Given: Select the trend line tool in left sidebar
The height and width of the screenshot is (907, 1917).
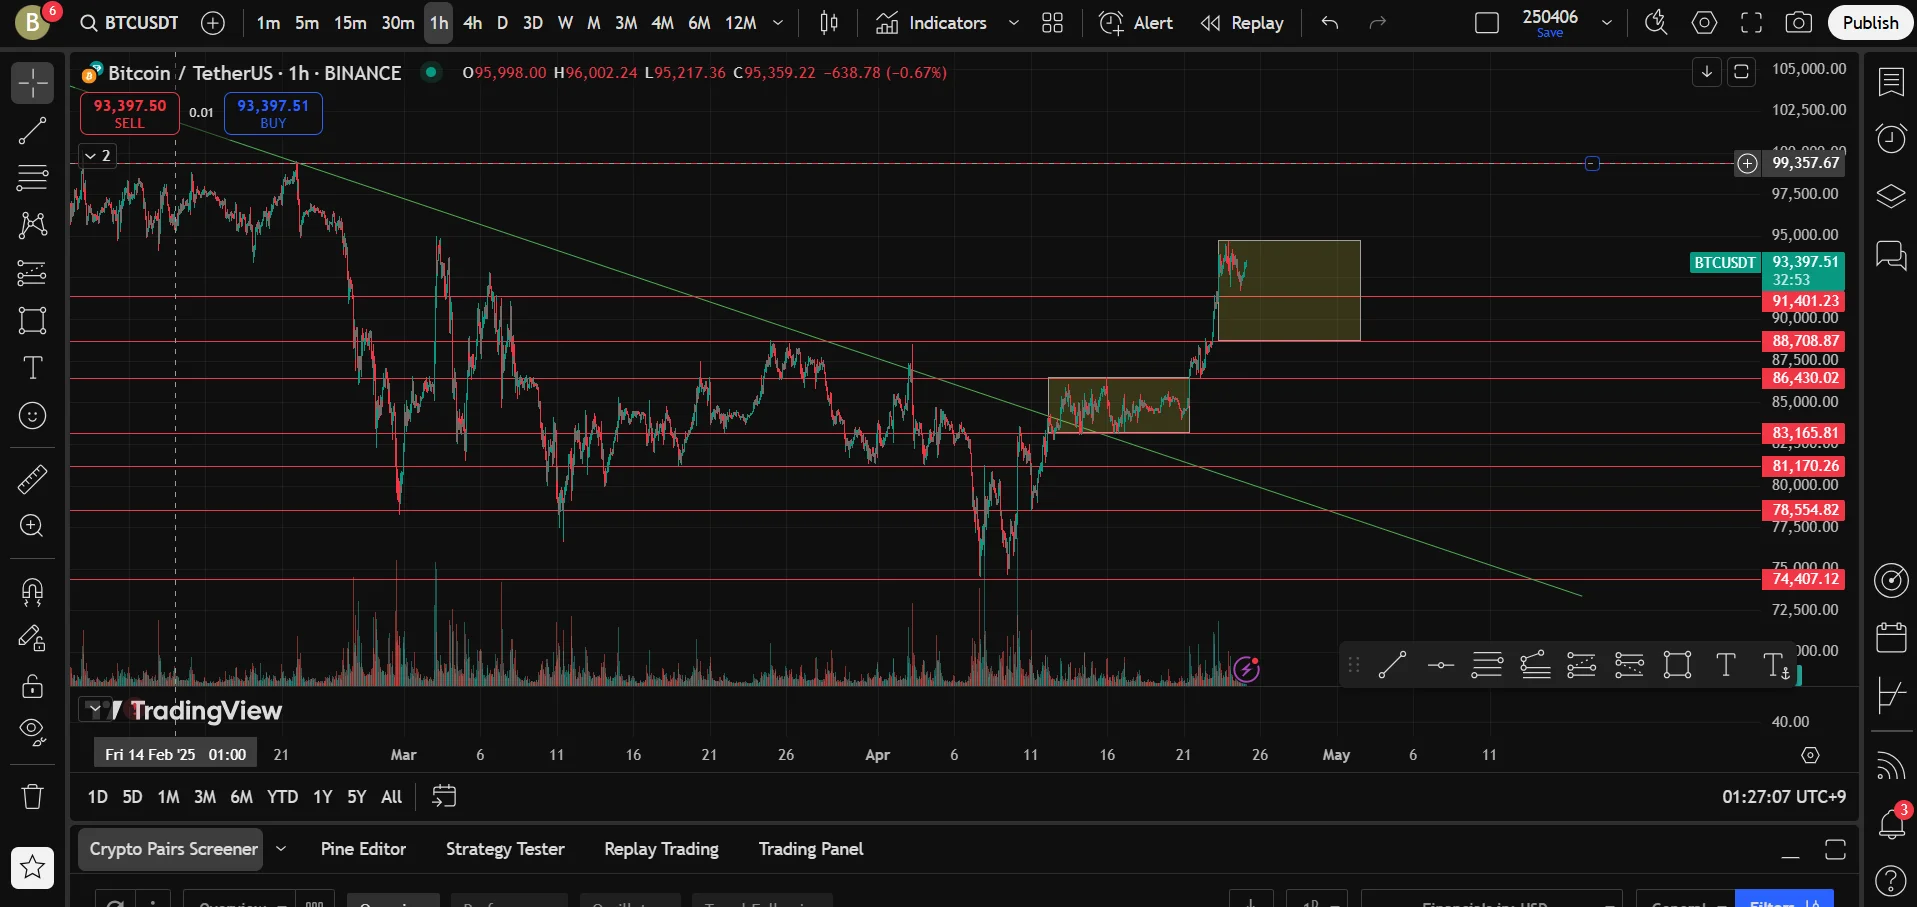Looking at the screenshot, I should [32, 130].
